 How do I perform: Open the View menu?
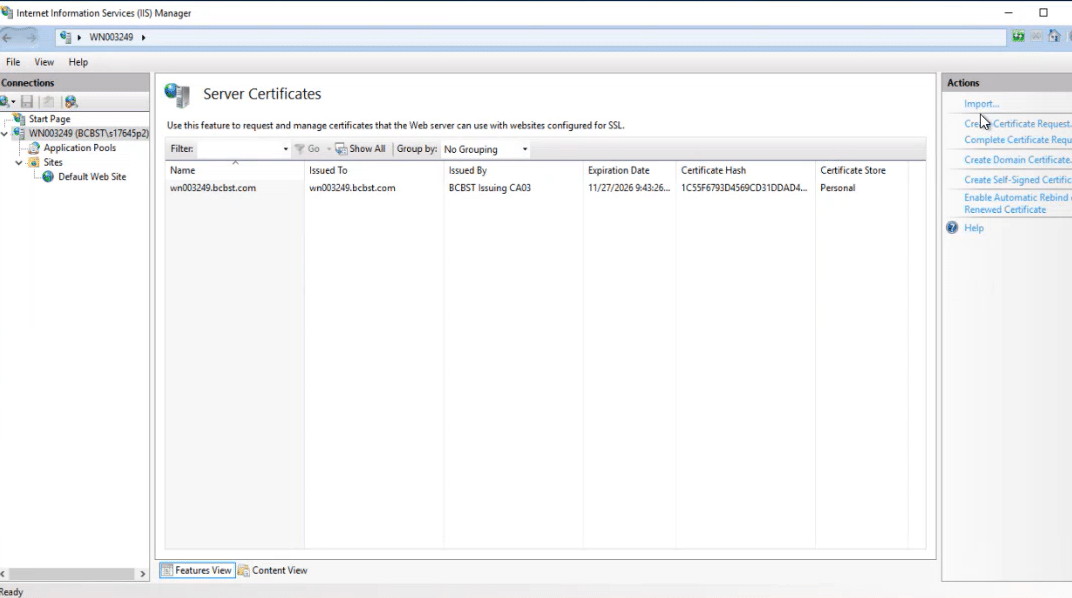point(44,62)
